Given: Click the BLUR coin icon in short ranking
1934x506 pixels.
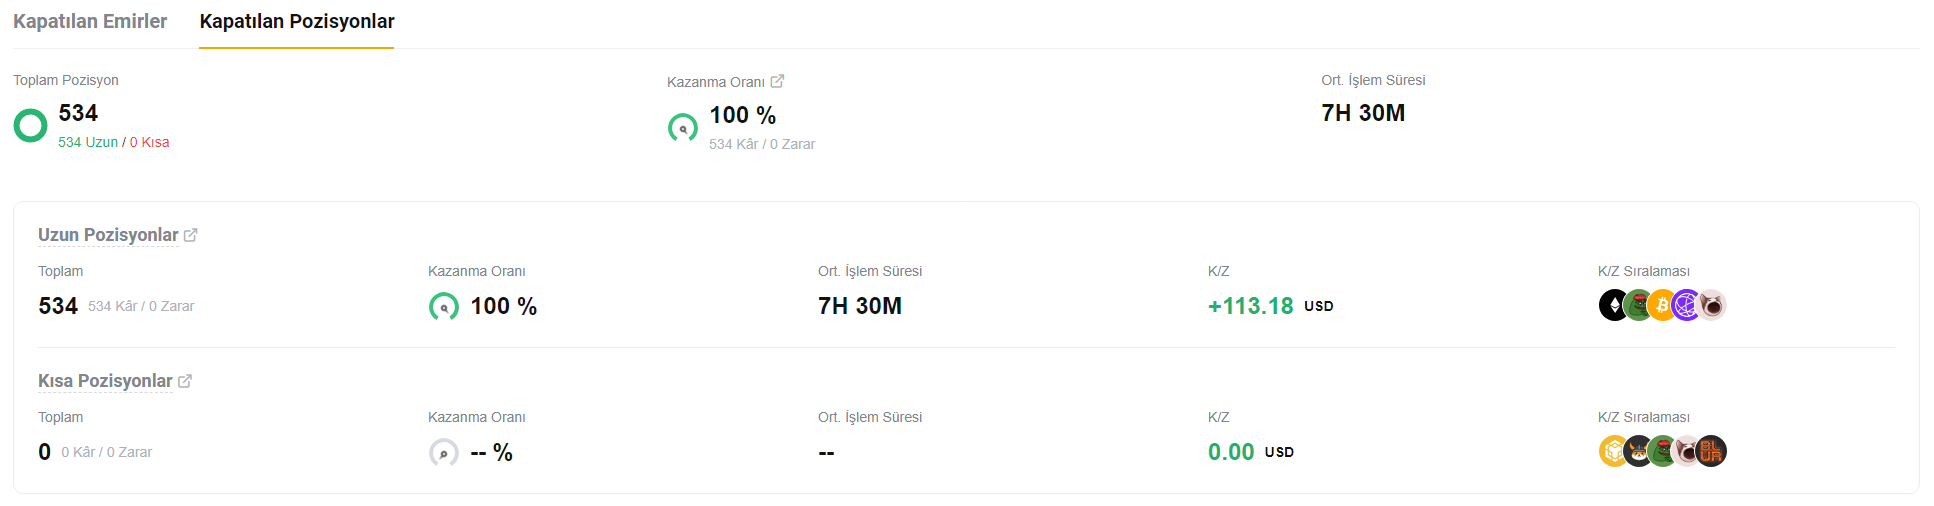Looking at the screenshot, I should 1711,451.
